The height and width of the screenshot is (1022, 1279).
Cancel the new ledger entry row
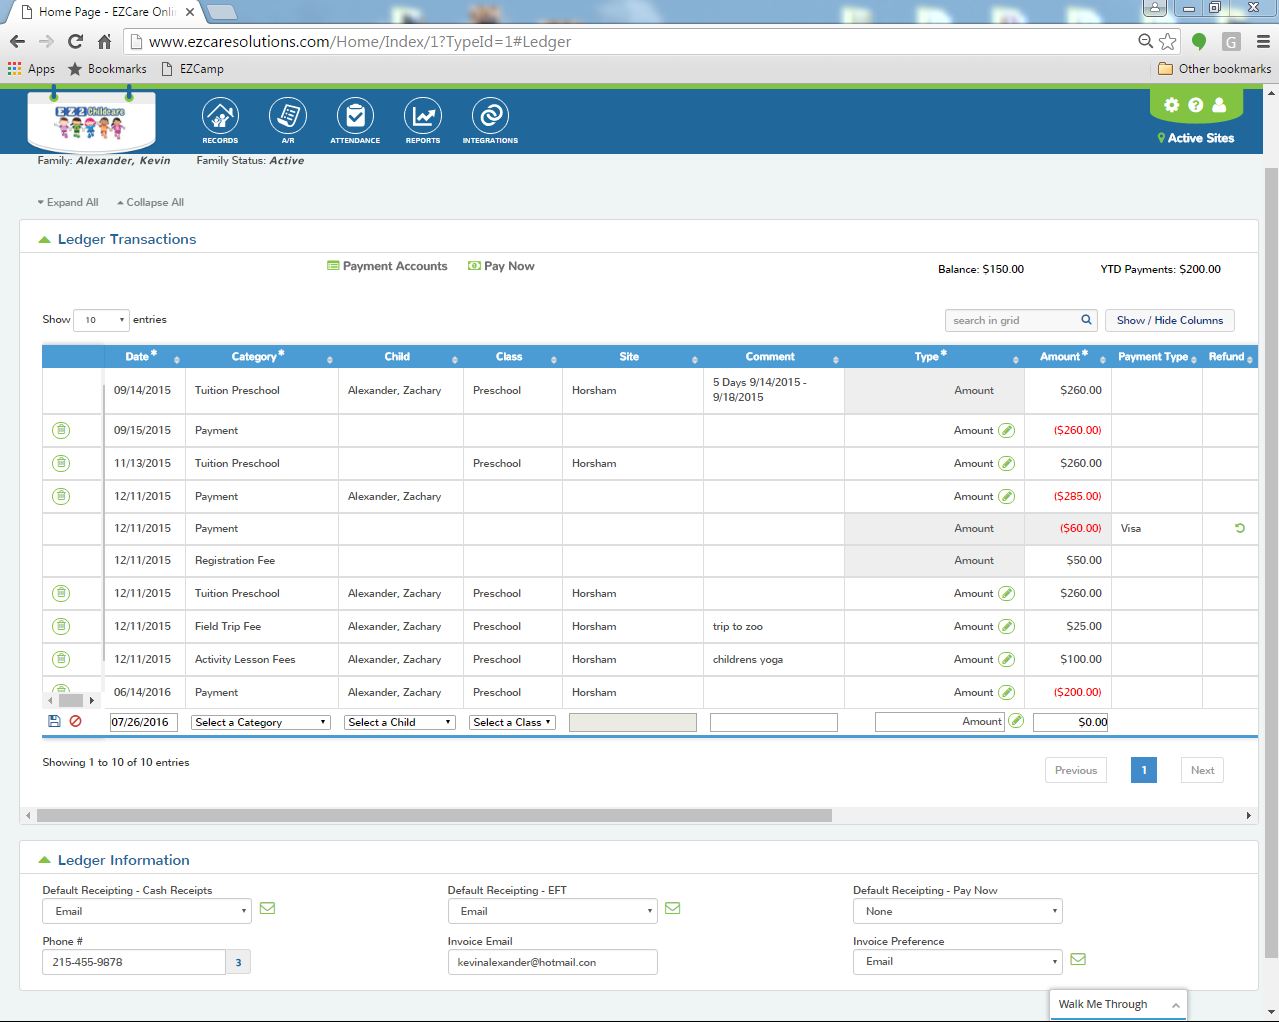(75, 721)
